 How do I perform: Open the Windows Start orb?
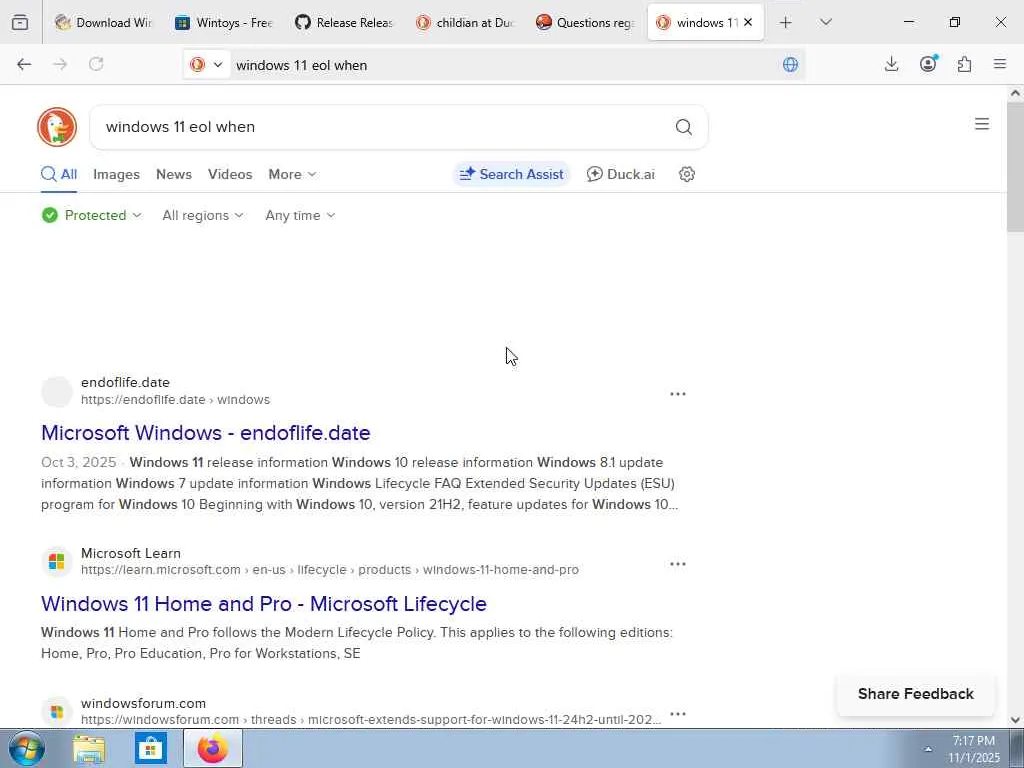tap(27, 749)
